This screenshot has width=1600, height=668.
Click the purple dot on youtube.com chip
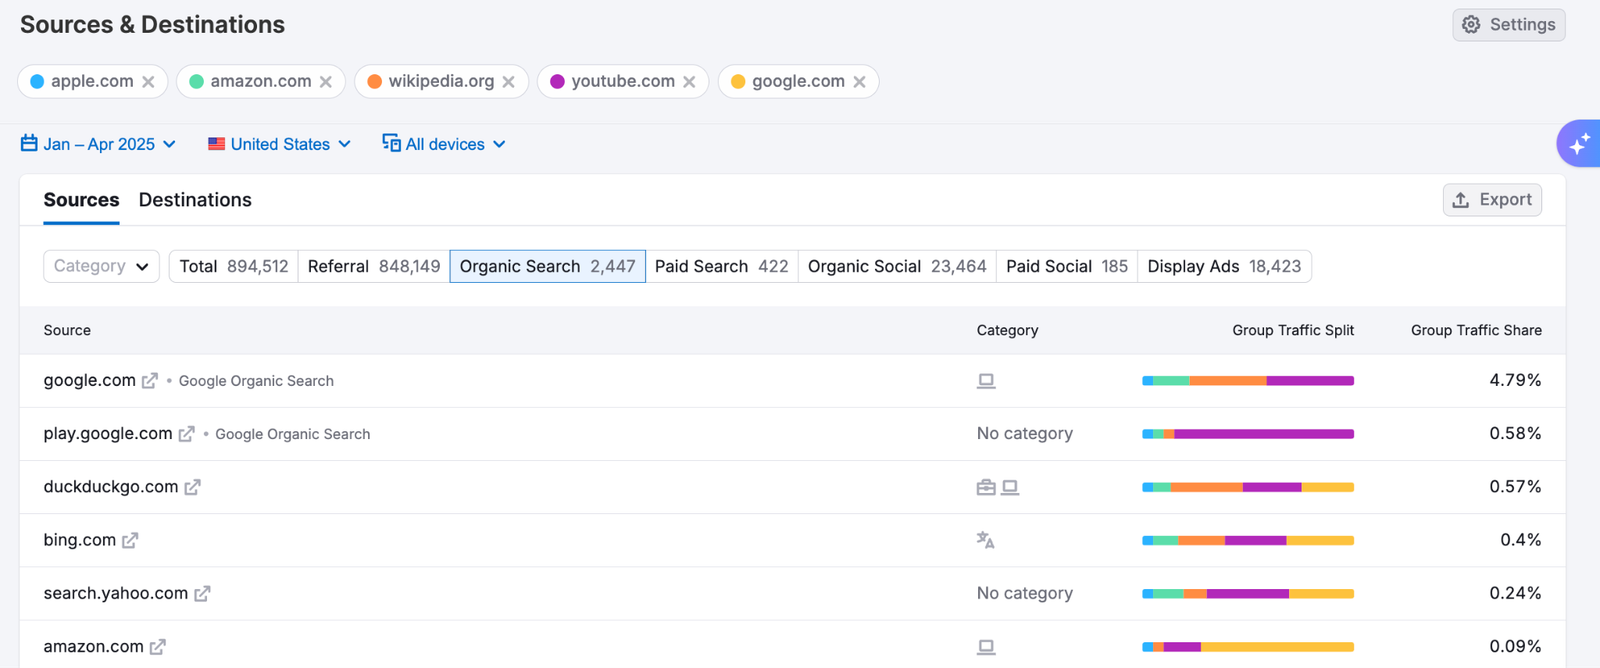tap(557, 82)
